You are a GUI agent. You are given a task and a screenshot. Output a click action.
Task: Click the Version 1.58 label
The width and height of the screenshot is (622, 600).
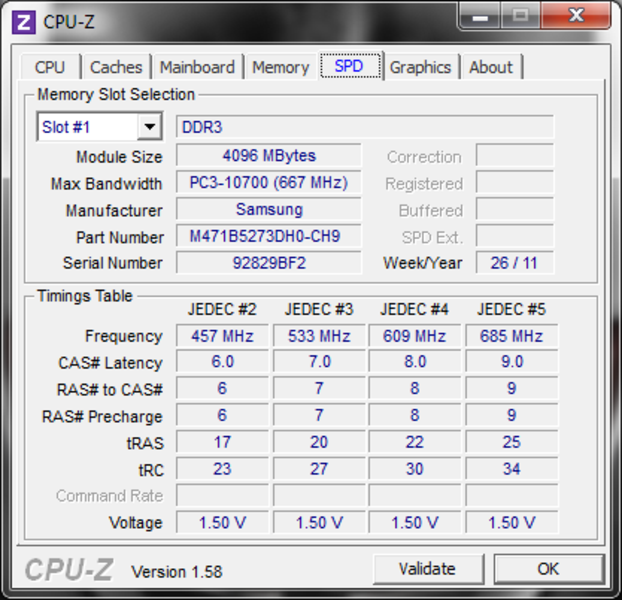point(177,571)
